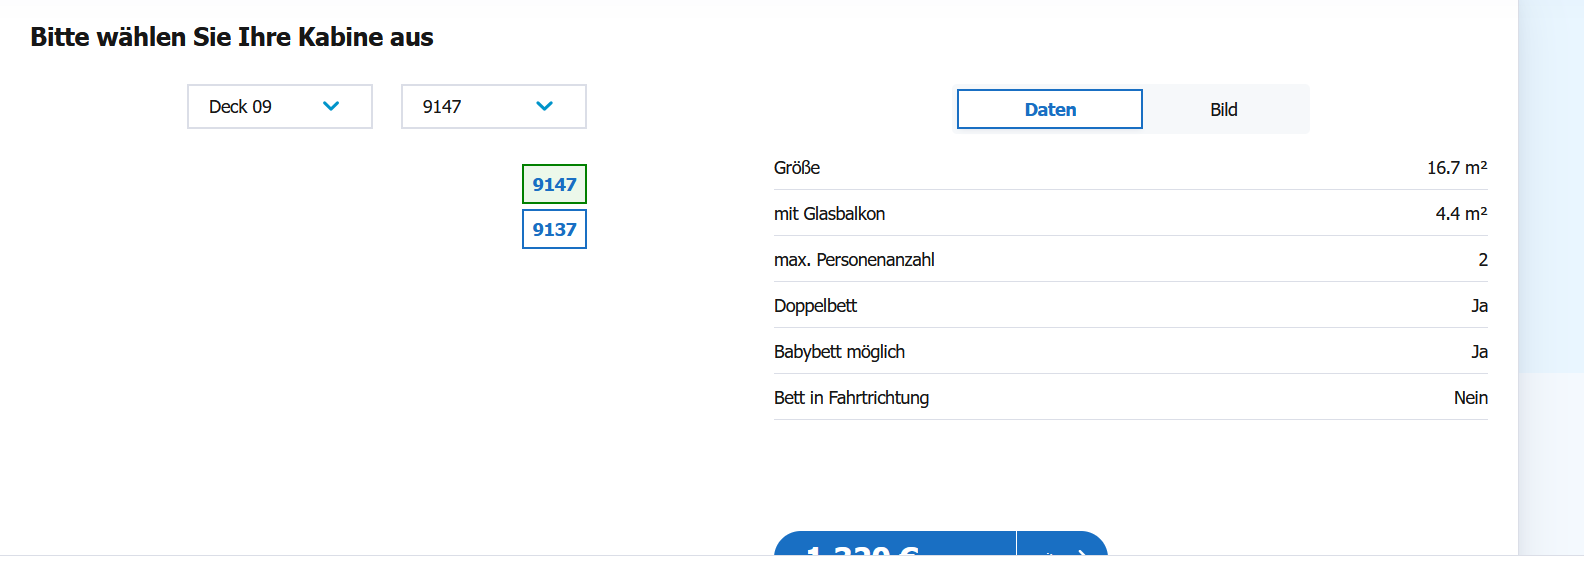Click the heading Bitte wählen Sie Ihre Kabine aus
This screenshot has width=1584, height=575.
[232, 37]
